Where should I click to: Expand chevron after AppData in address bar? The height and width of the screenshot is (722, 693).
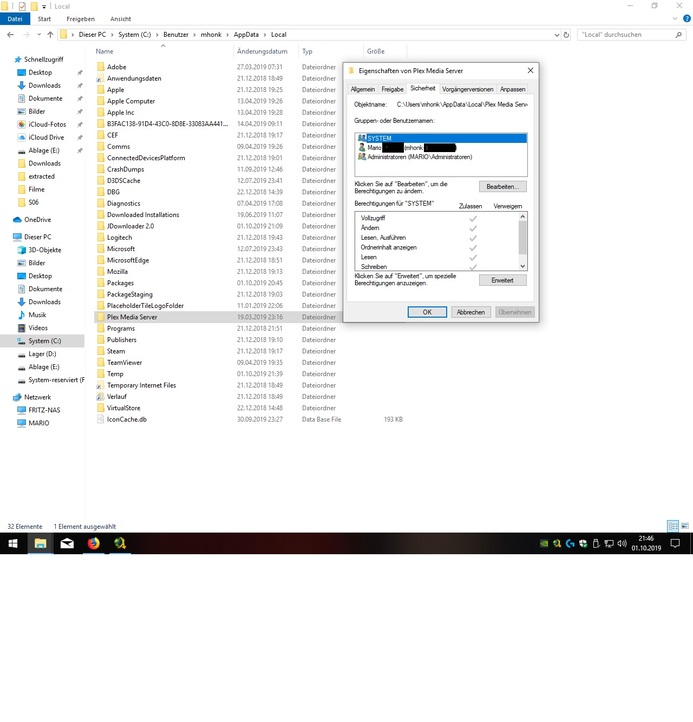pos(265,35)
